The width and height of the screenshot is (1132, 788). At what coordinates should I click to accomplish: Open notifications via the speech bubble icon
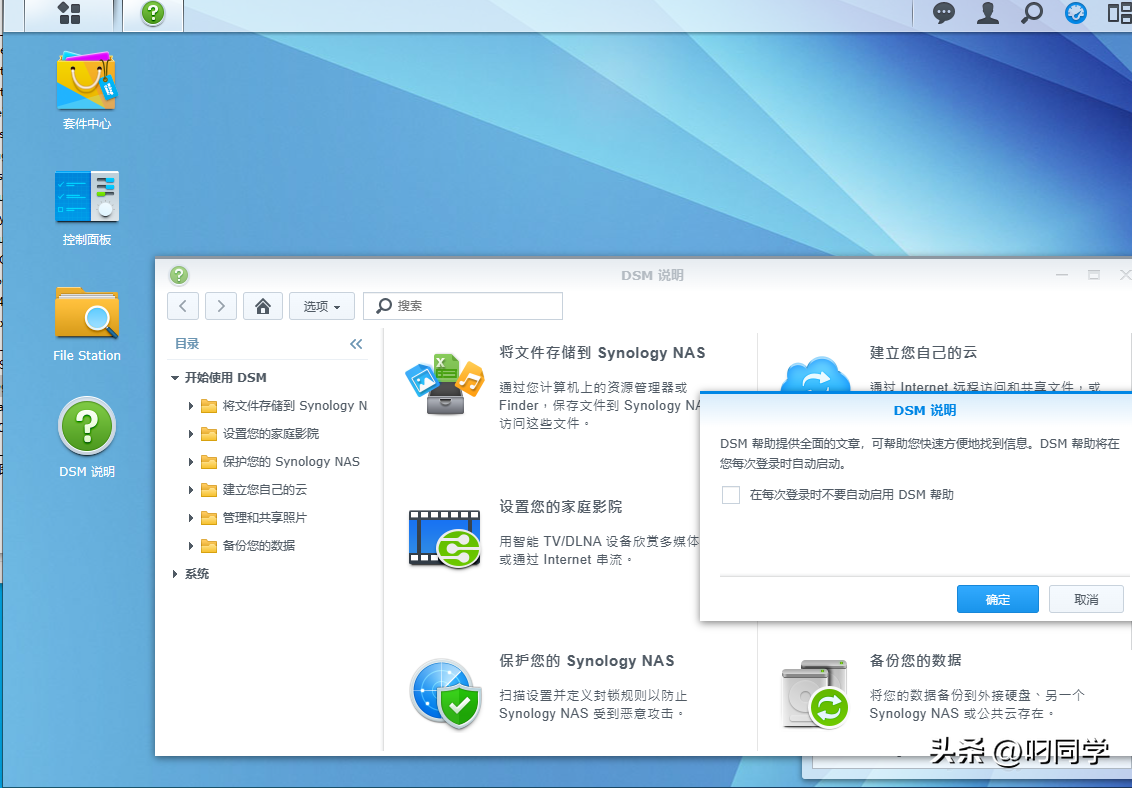[941, 14]
